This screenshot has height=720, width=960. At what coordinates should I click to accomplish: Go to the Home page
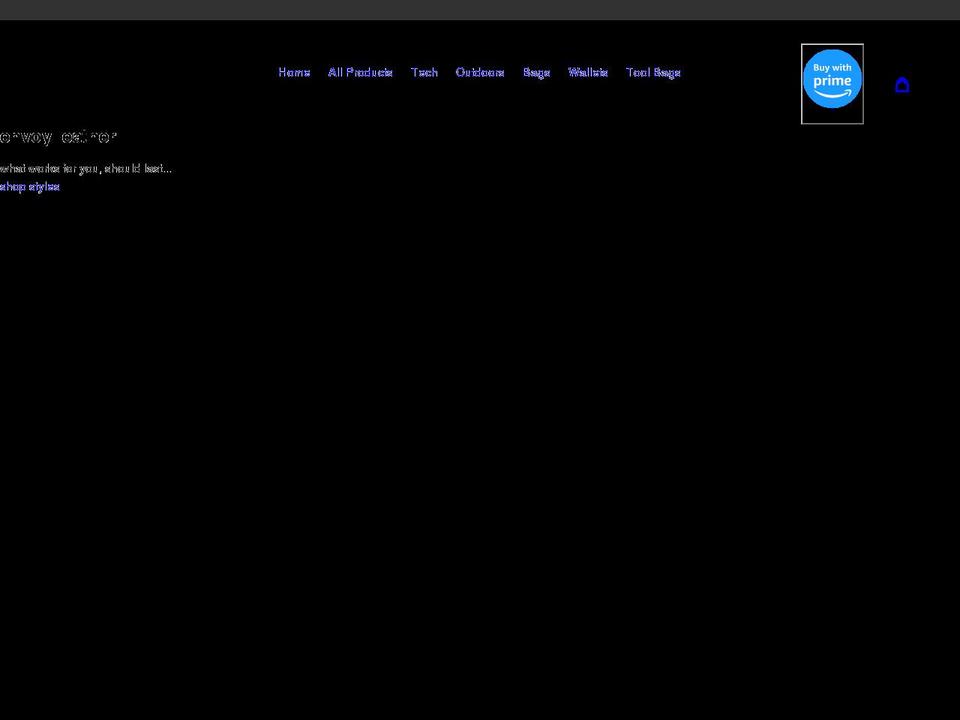[294, 72]
